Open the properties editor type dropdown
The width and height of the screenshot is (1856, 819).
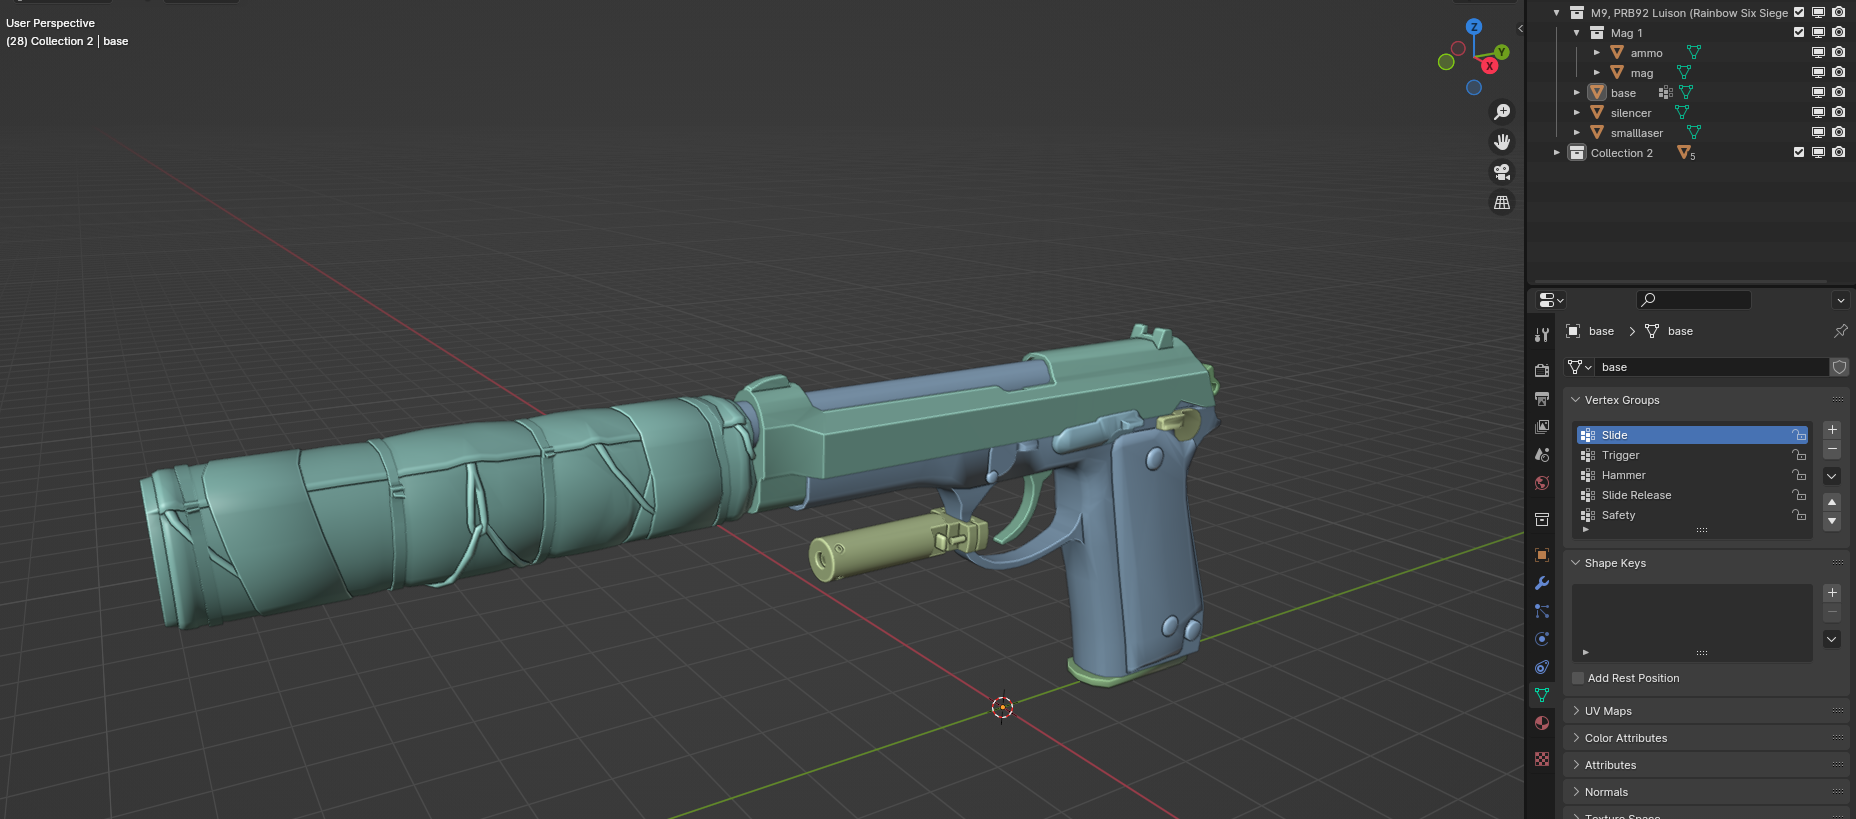click(1551, 300)
